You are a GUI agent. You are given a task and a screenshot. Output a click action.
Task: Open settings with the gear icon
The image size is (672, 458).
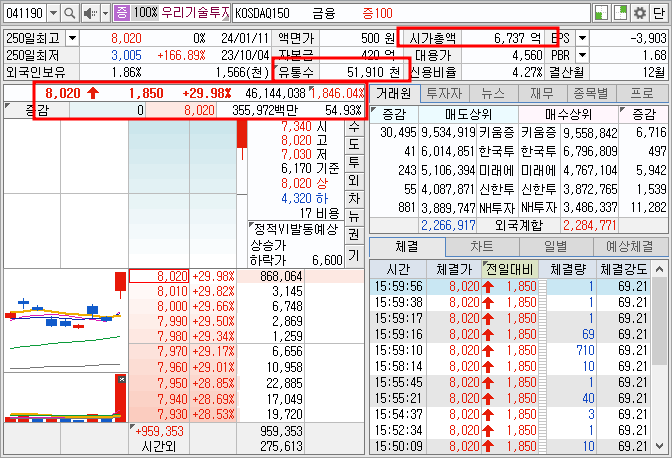pyautogui.click(x=639, y=13)
